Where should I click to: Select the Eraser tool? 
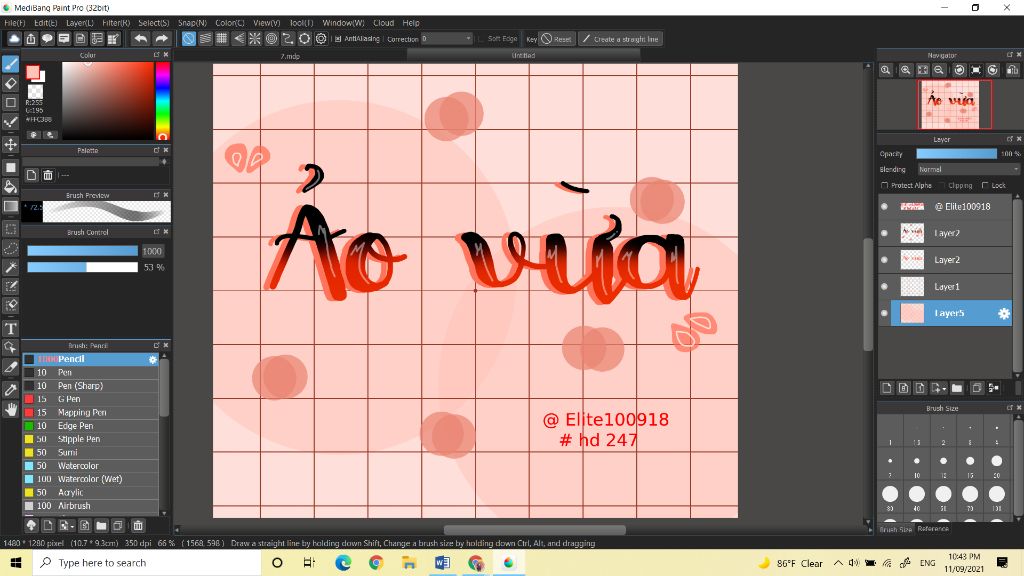[10, 83]
